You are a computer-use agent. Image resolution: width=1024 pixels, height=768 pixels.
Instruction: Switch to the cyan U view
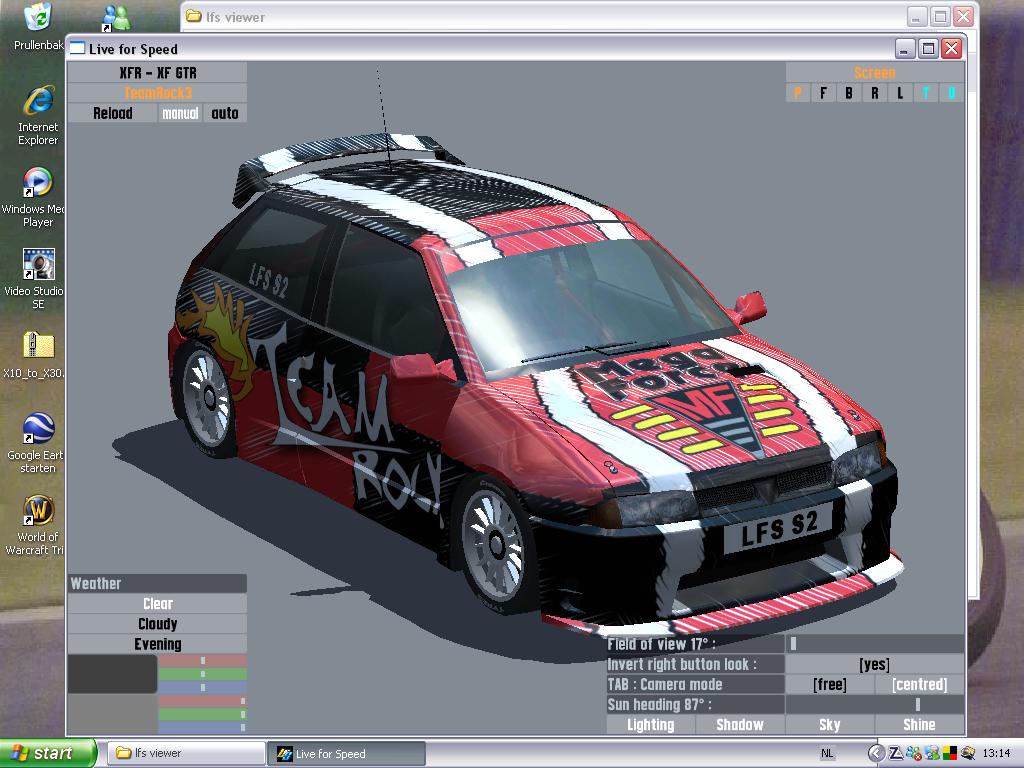coord(952,93)
